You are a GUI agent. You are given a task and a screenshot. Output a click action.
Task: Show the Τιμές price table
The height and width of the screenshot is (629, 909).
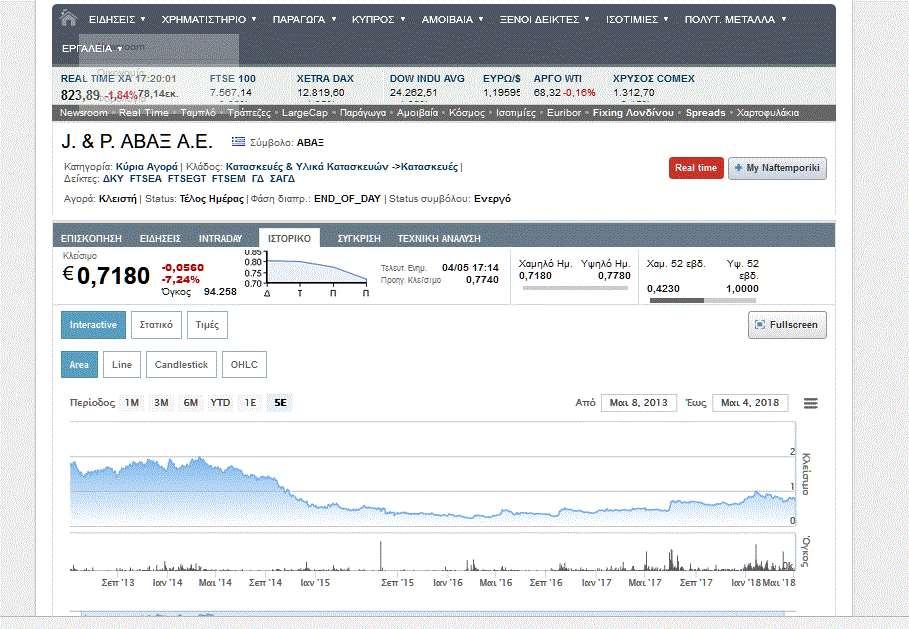pos(207,325)
